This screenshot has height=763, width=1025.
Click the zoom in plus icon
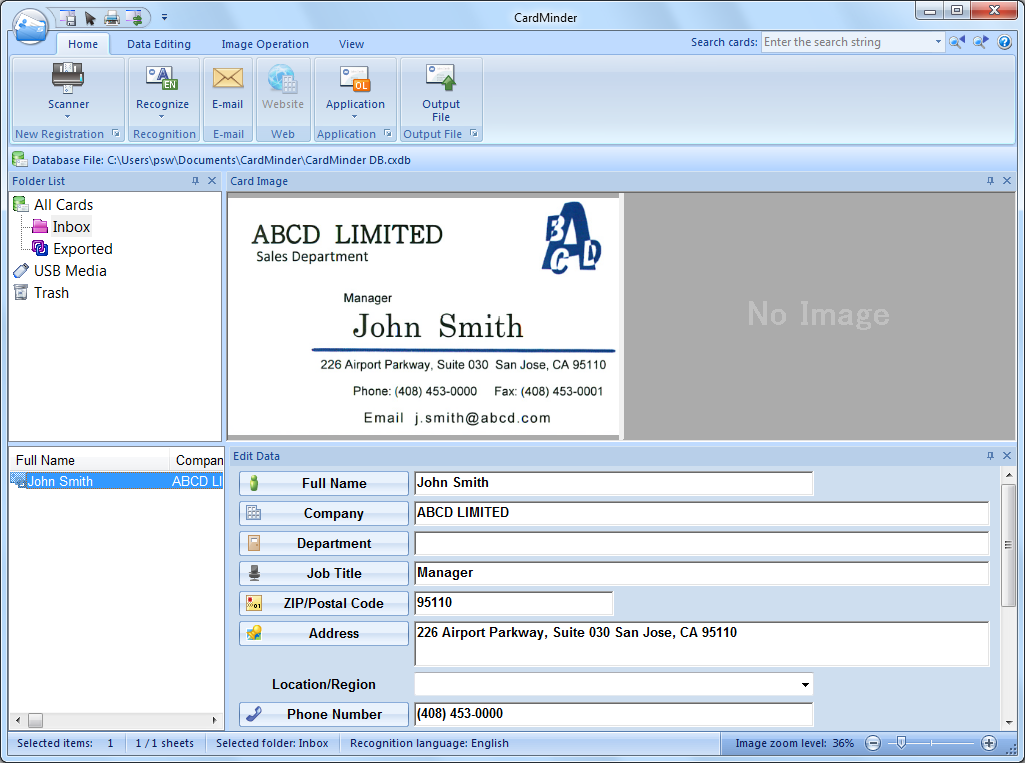(989, 743)
